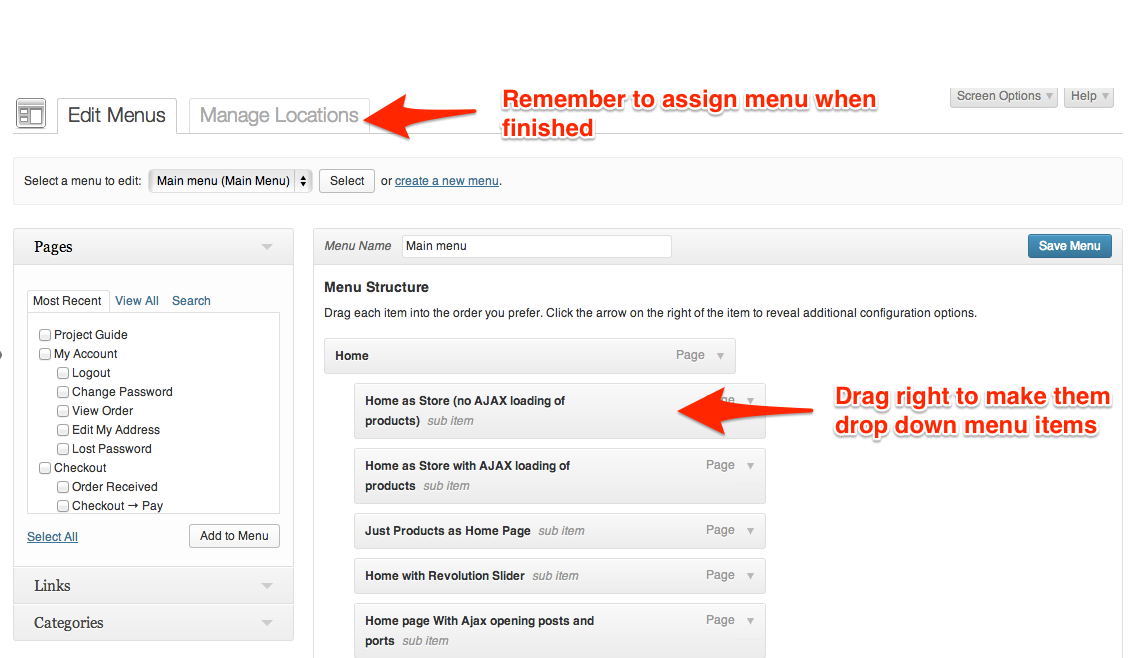Show the Most Recent pages tab

coord(67,301)
